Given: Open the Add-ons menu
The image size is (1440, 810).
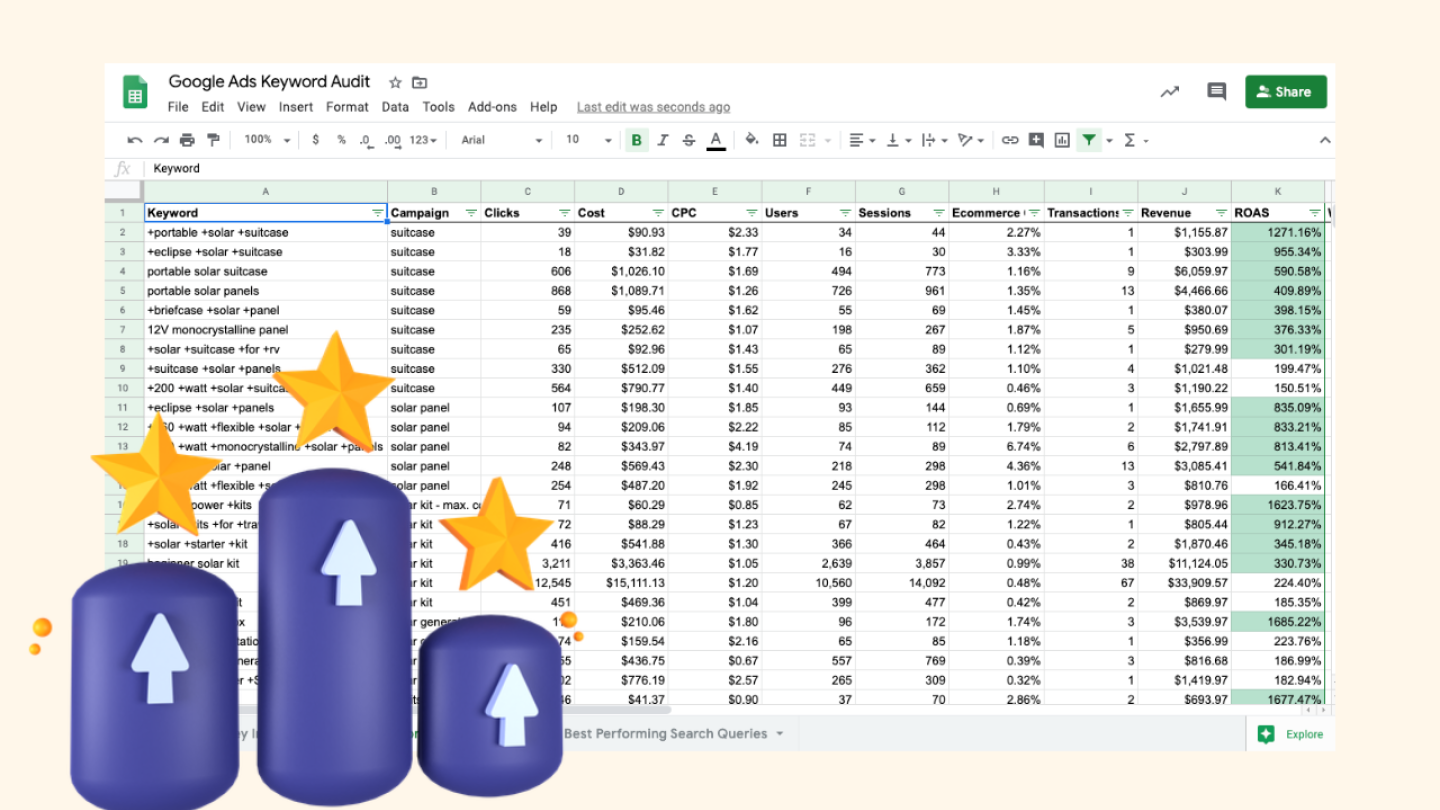Looking at the screenshot, I should pyautogui.click(x=492, y=107).
